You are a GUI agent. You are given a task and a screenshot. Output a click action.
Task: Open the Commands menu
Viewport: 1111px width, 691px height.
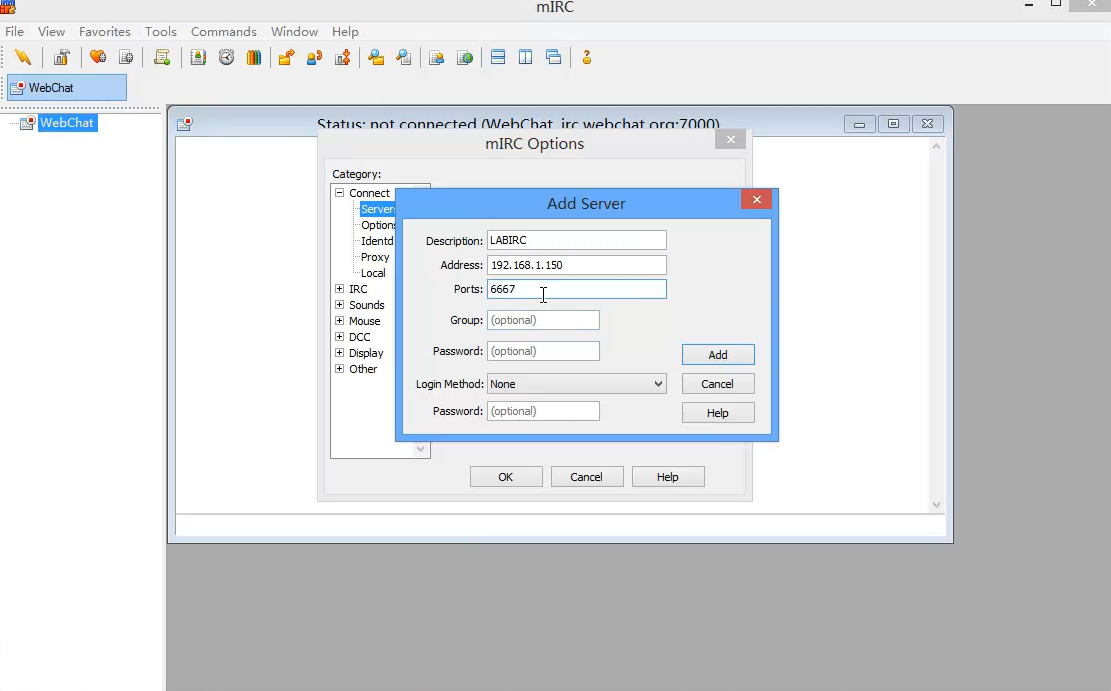tap(224, 32)
